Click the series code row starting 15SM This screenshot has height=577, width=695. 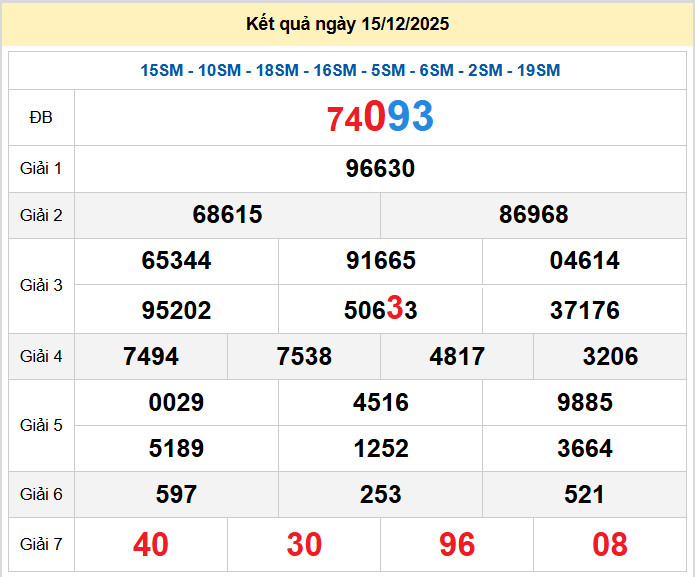(350, 70)
